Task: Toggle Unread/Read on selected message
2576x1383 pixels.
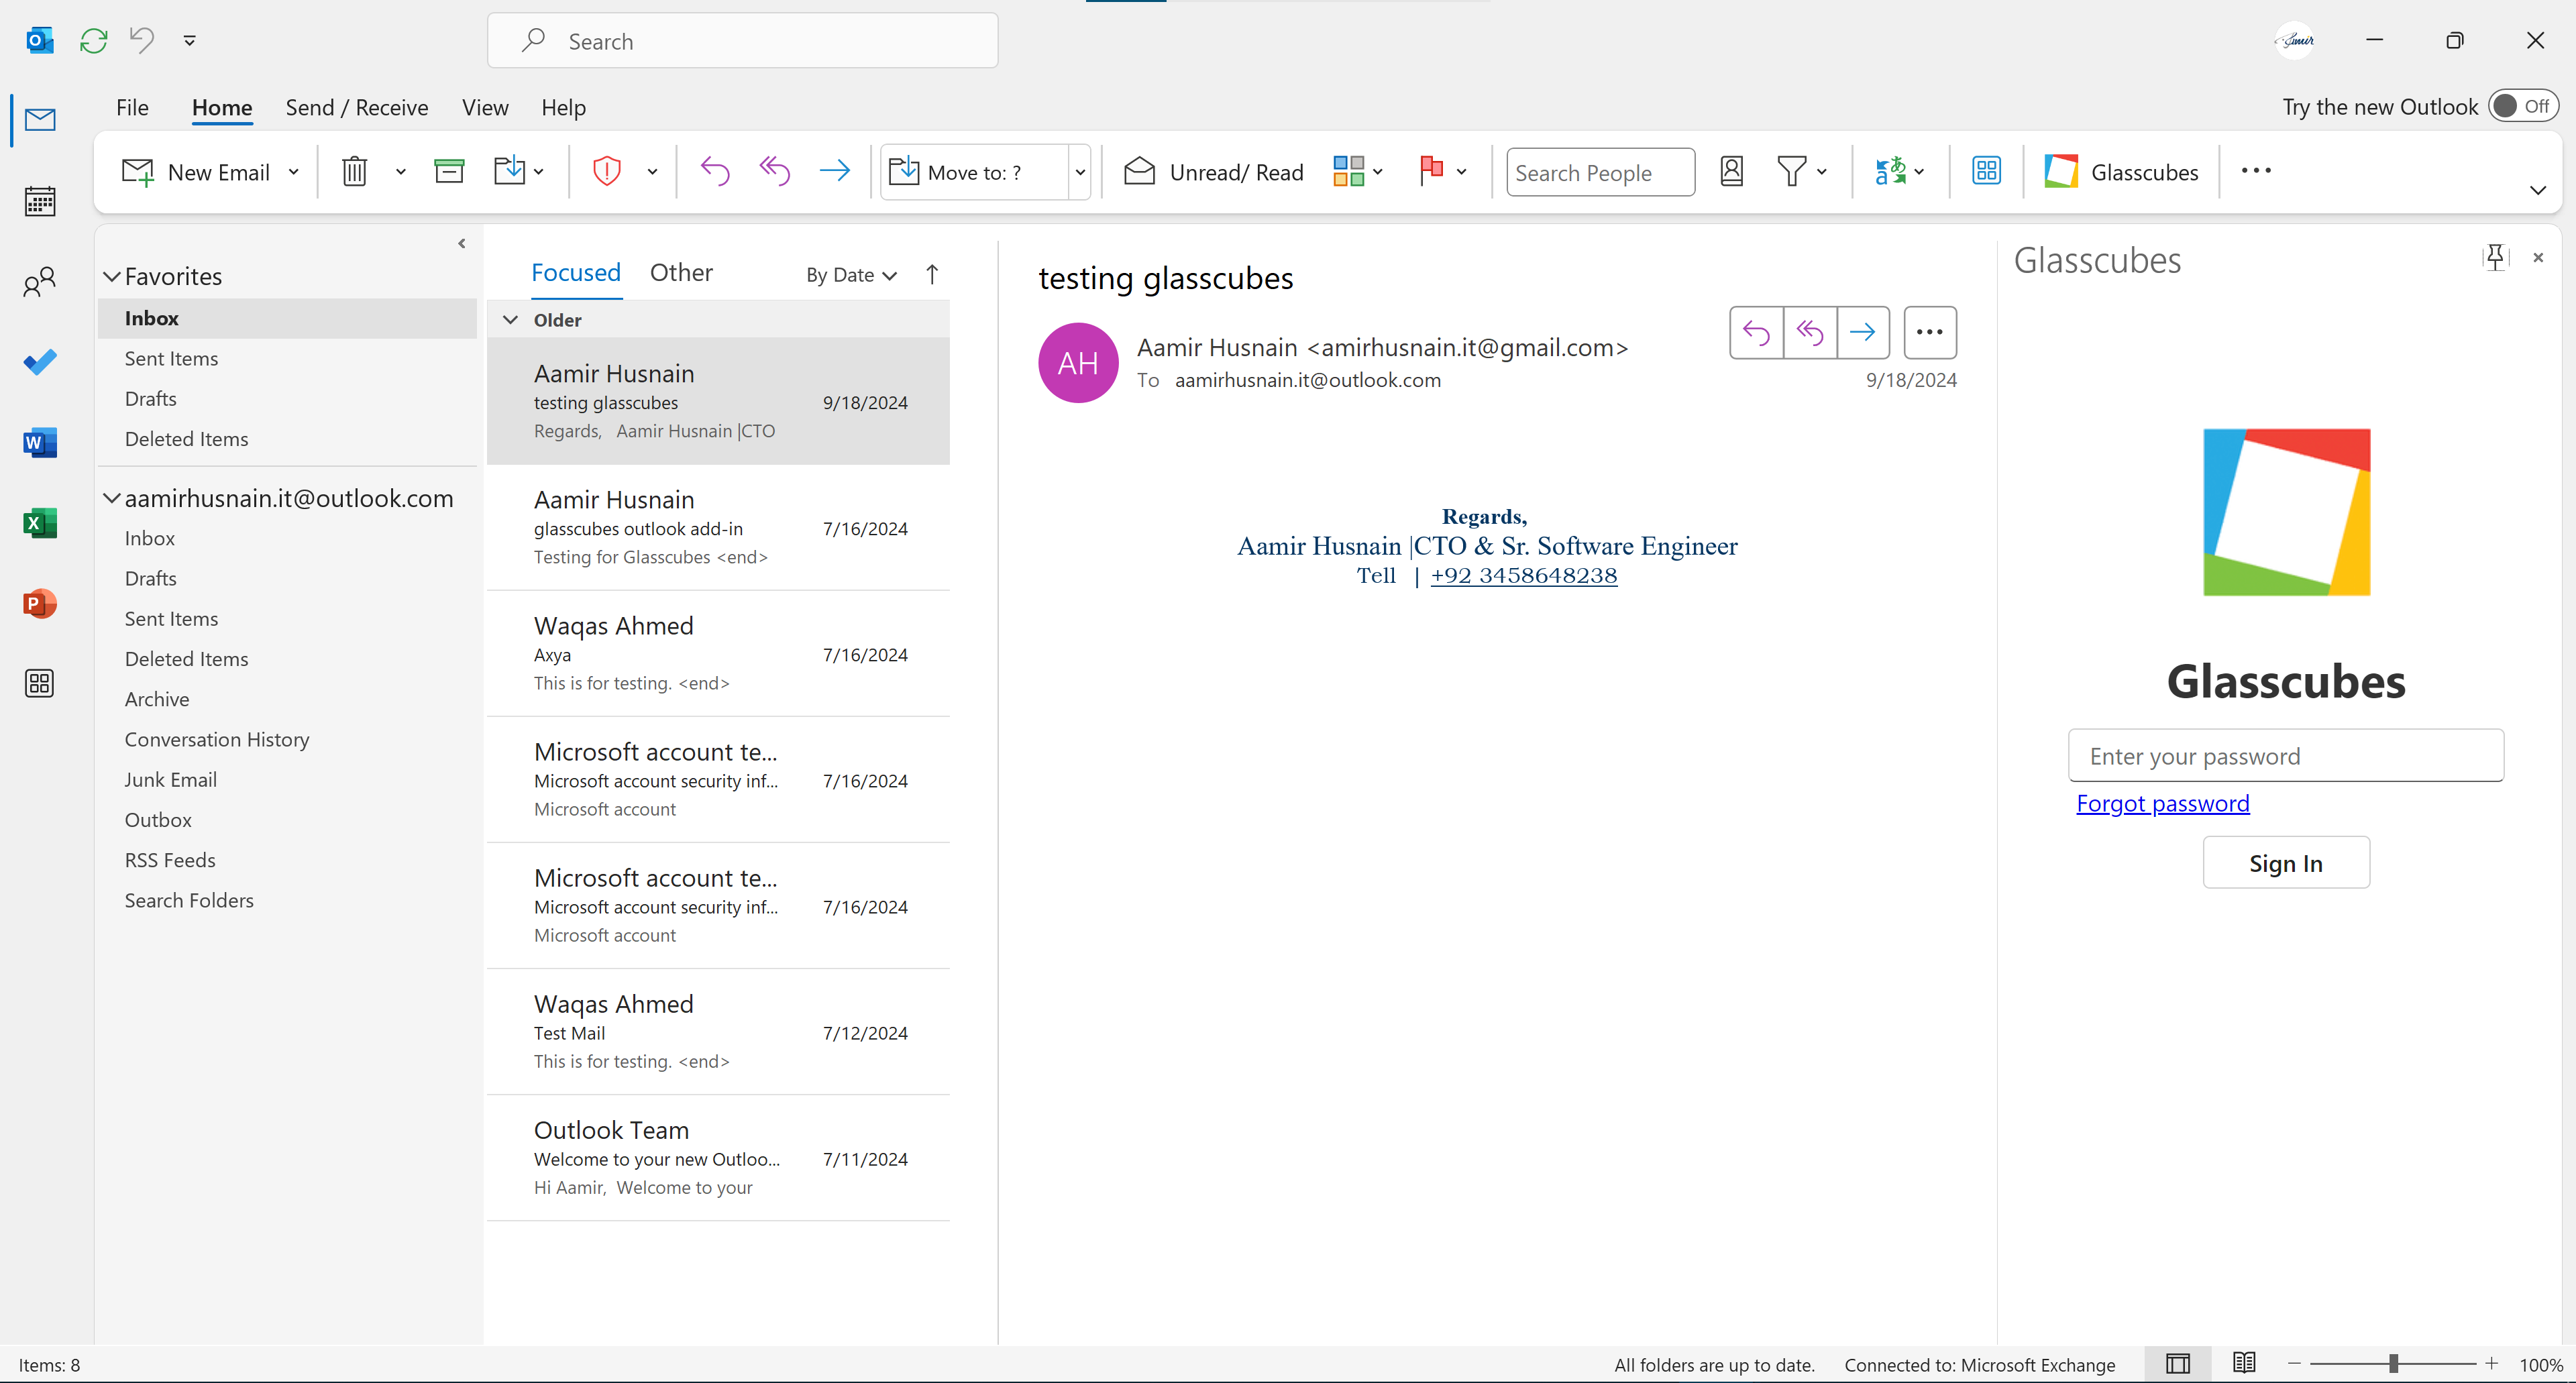Action: click(1213, 171)
